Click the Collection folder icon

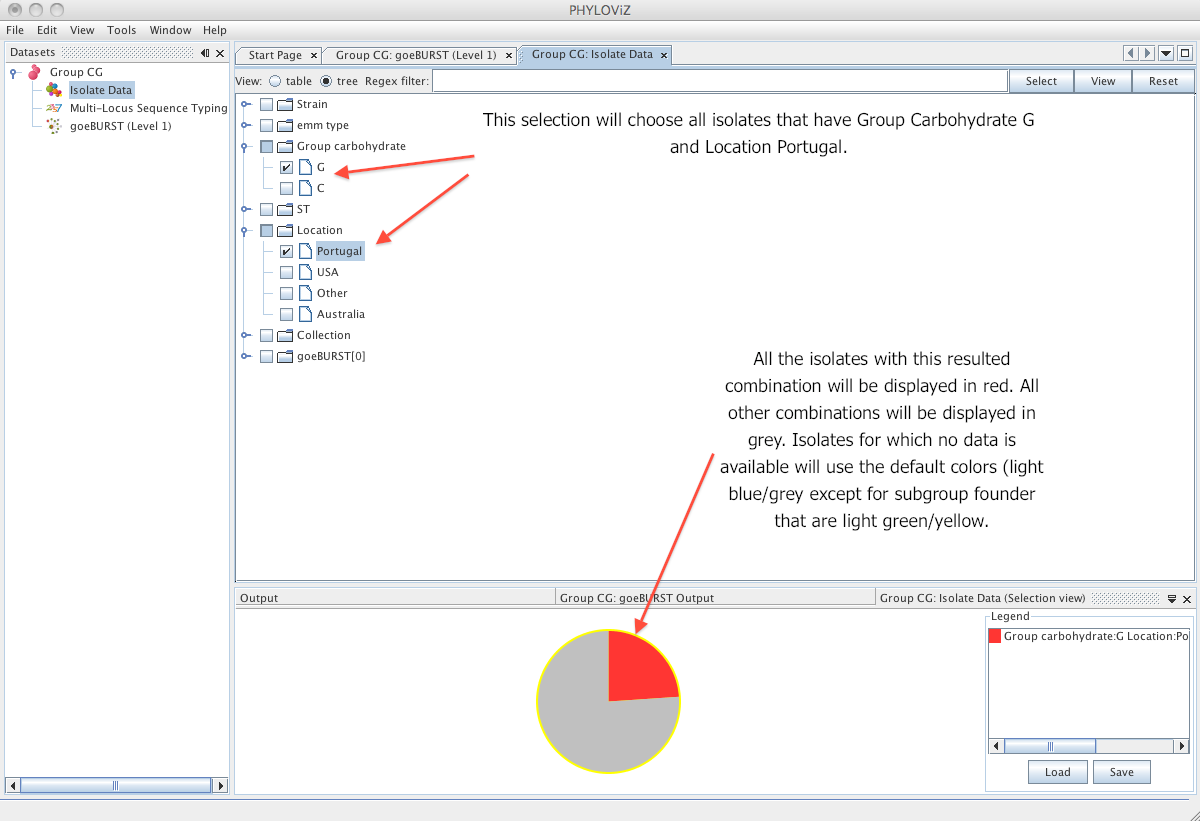(284, 335)
